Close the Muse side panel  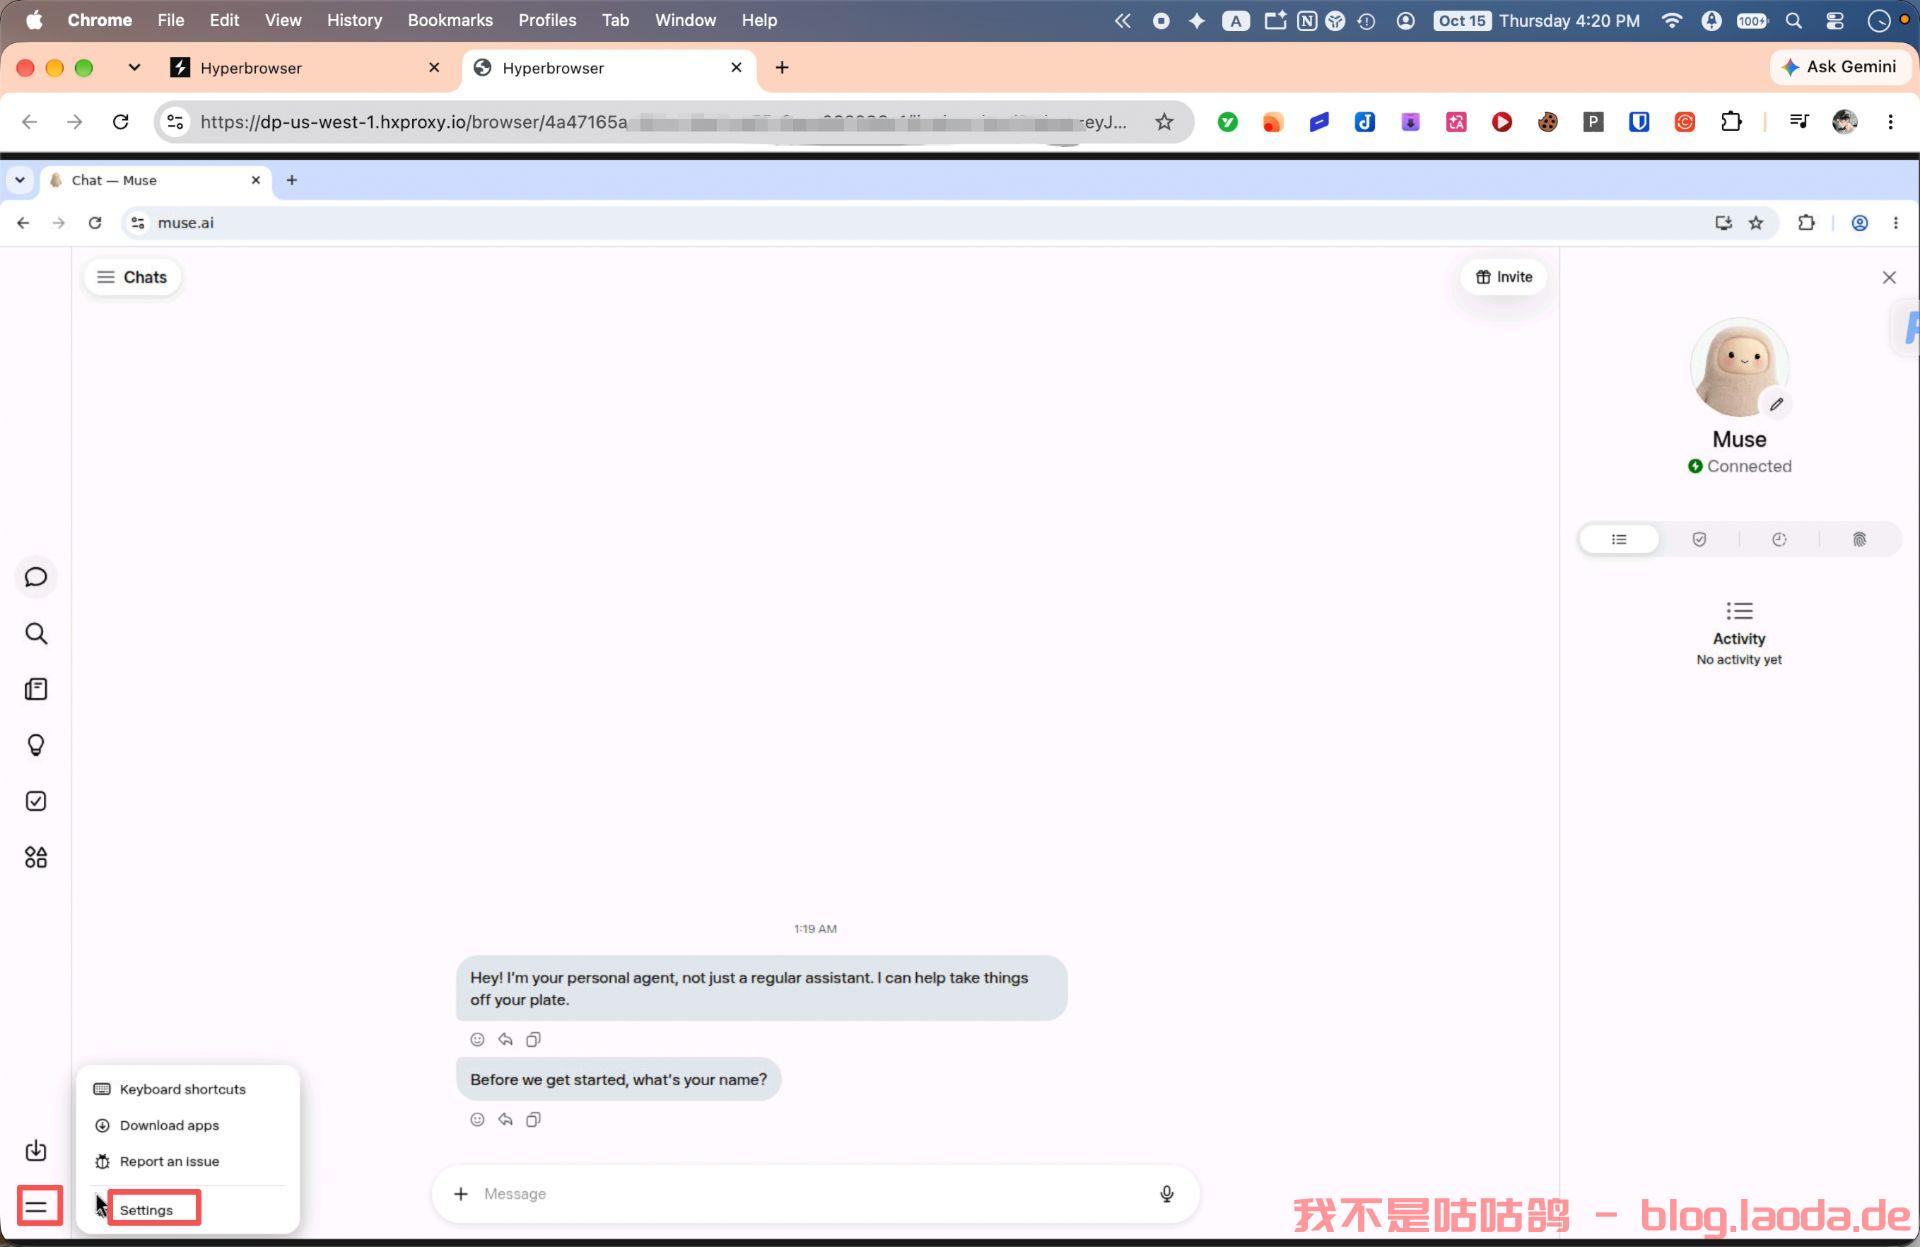point(1889,277)
